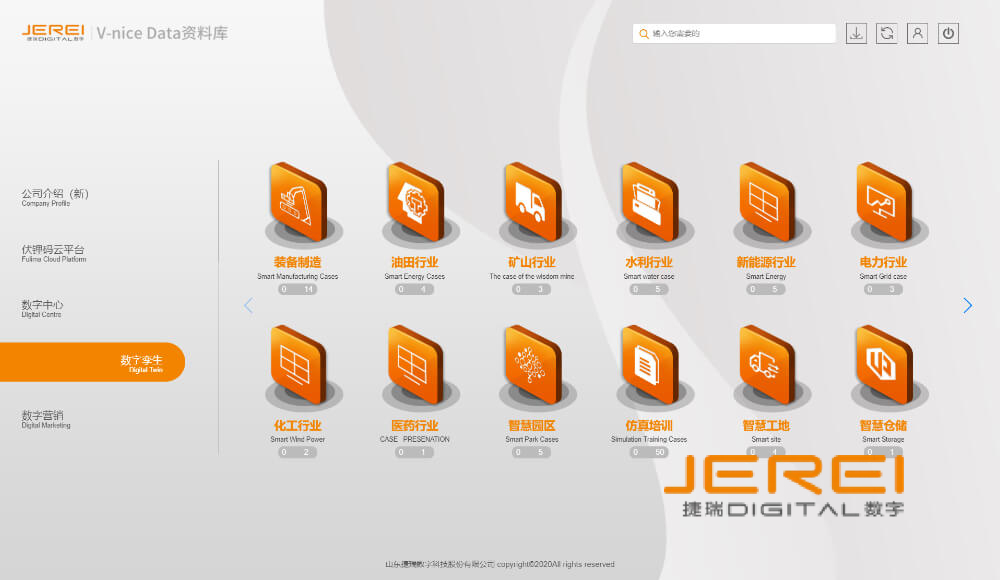Open the 智慧仓储 Smart Storage icon
Screen dimensions: 1000x580
coord(883,364)
